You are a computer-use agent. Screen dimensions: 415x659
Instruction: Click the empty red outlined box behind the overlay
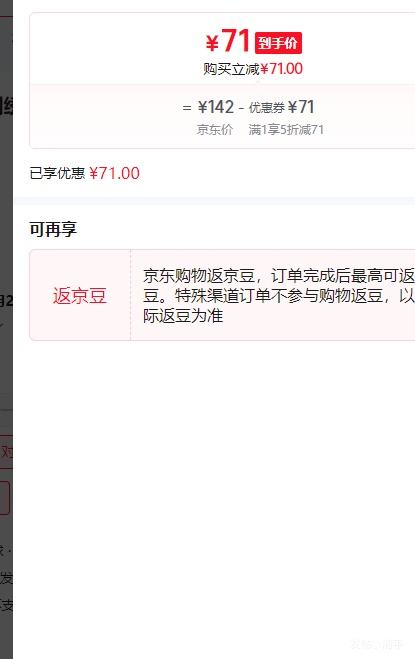[x=5, y=498]
